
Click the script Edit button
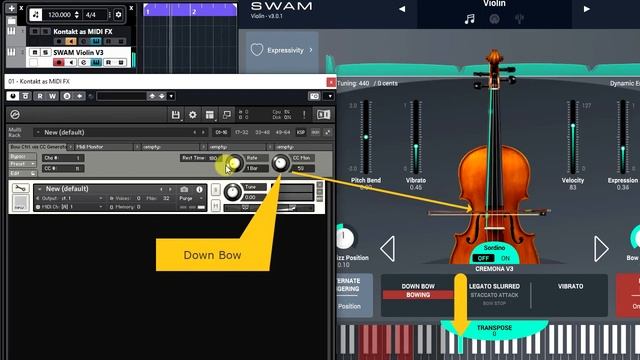coord(22,173)
